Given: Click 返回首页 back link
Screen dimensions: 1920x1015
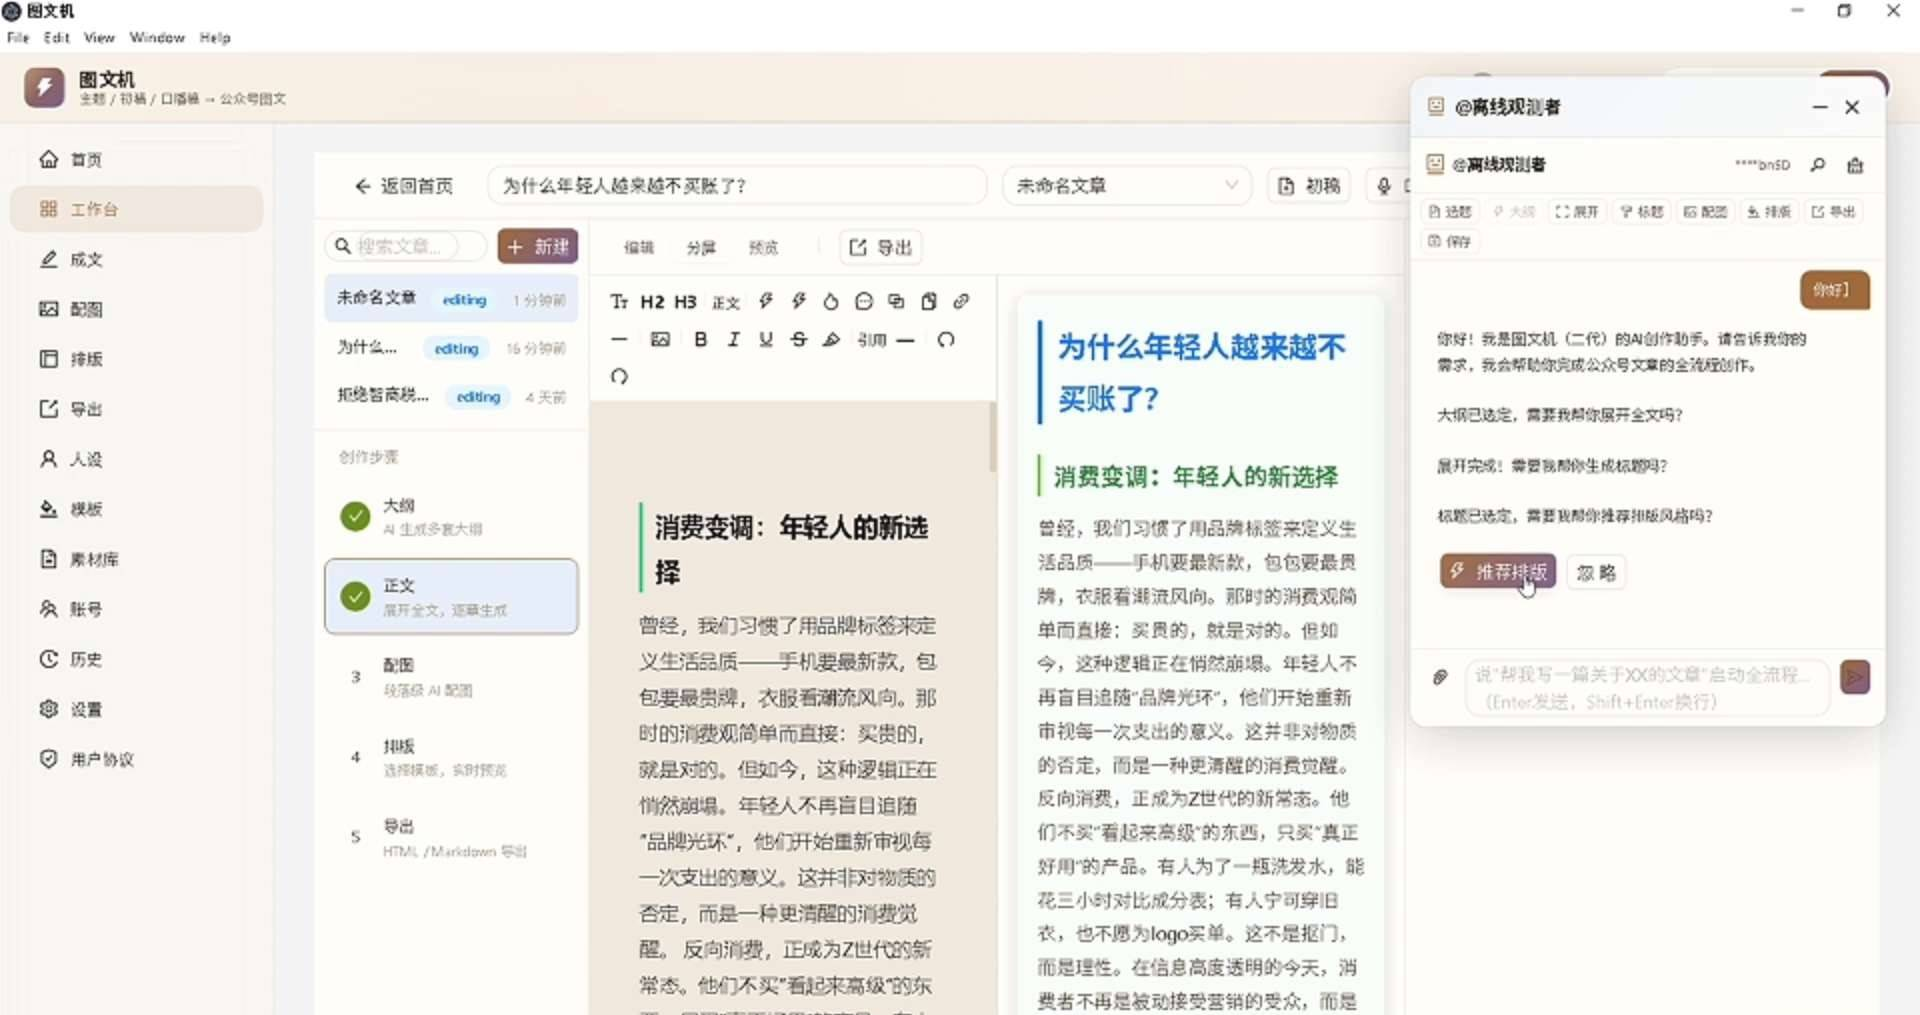Looking at the screenshot, I should click(404, 186).
